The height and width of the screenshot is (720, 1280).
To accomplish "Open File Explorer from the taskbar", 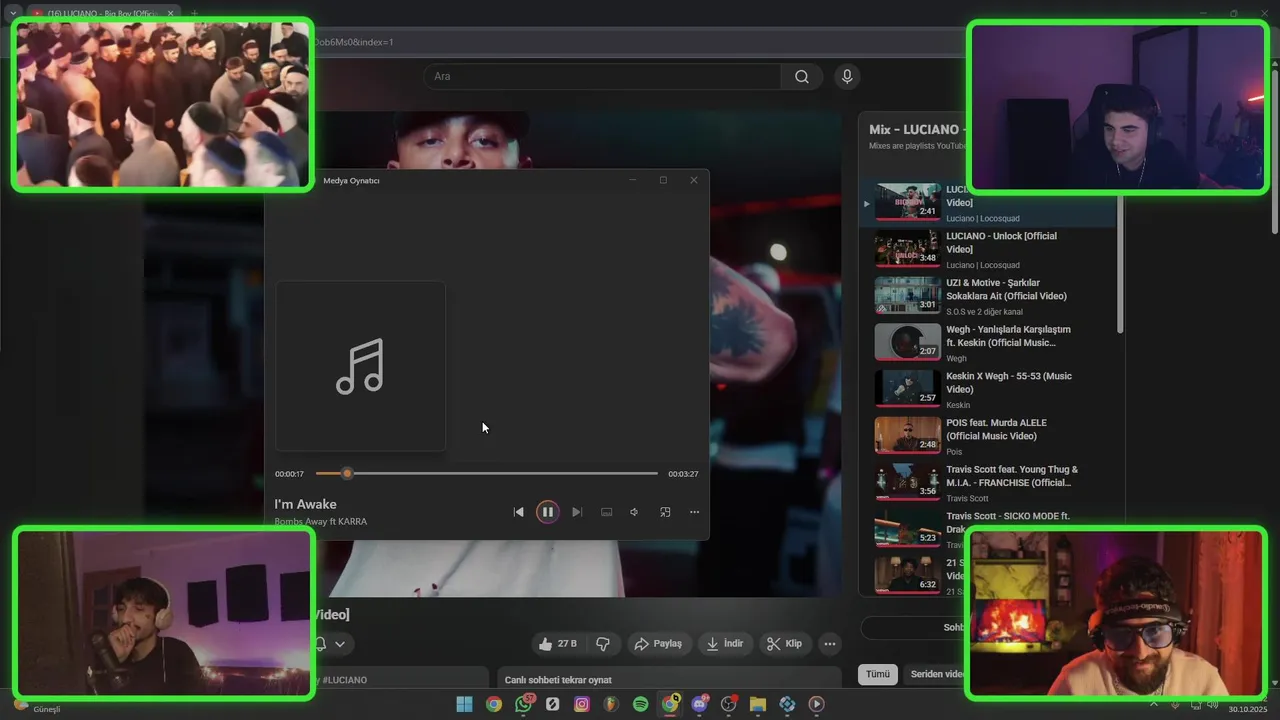I will [758, 704].
